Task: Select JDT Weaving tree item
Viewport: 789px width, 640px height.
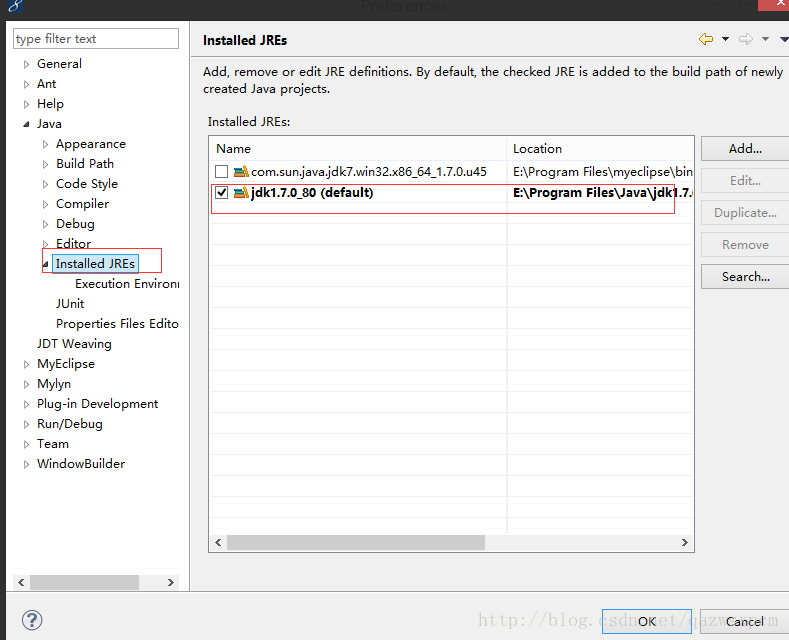Action: 74,344
